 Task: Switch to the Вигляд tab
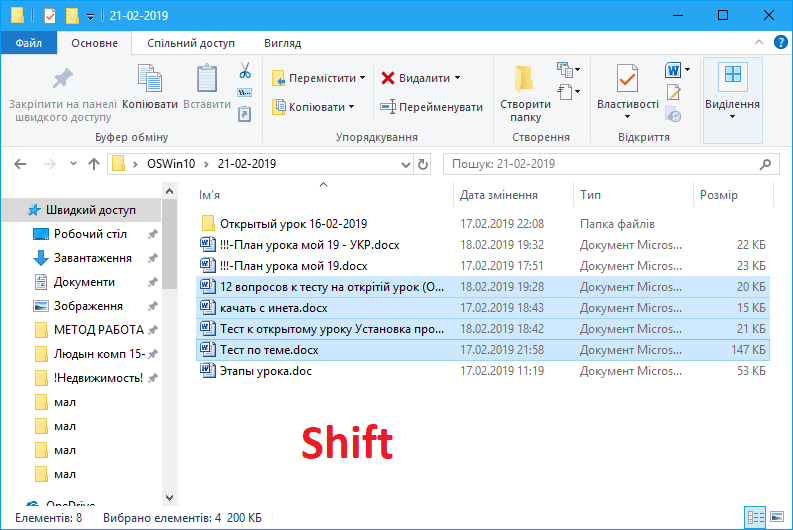tap(282, 43)
